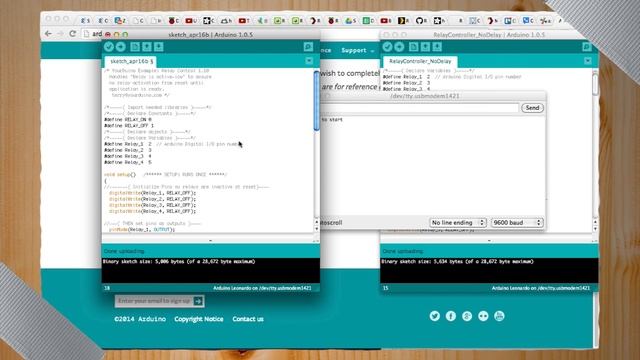Click the '©2014 Arduino' footer text
The width and height of the screenshot is (640, 360).
pos(140,319)
